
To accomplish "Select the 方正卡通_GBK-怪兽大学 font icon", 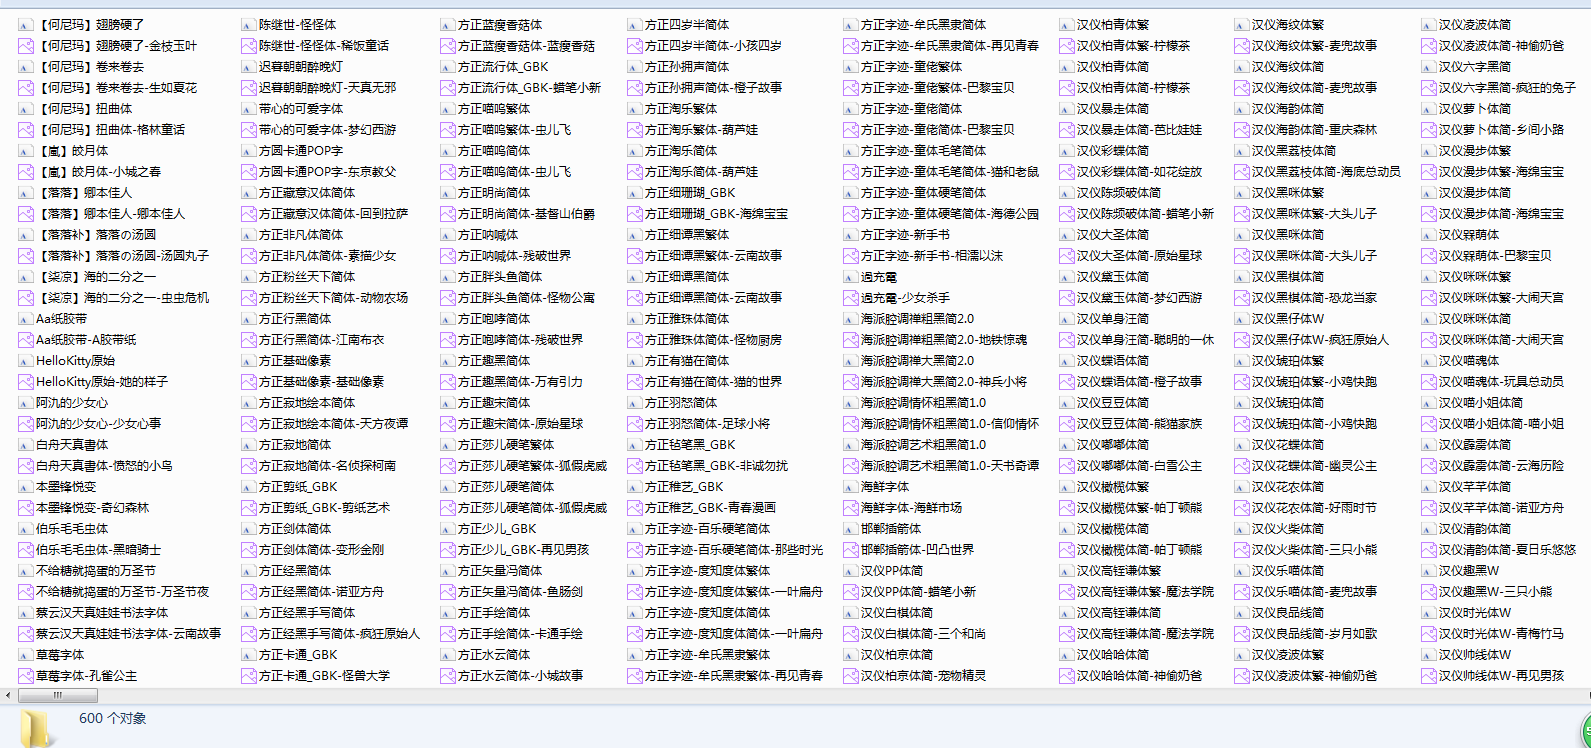I will tap(249, 676).
